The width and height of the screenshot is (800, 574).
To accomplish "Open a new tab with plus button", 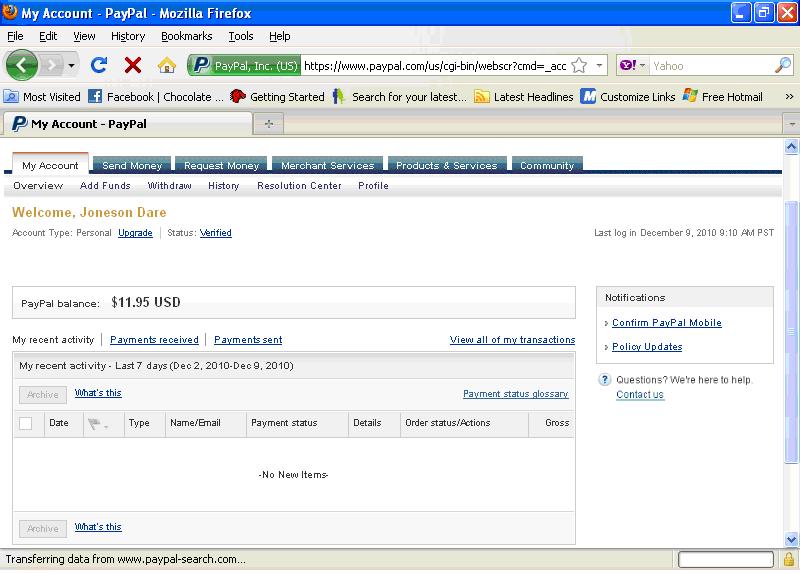I will coord(269,124).
